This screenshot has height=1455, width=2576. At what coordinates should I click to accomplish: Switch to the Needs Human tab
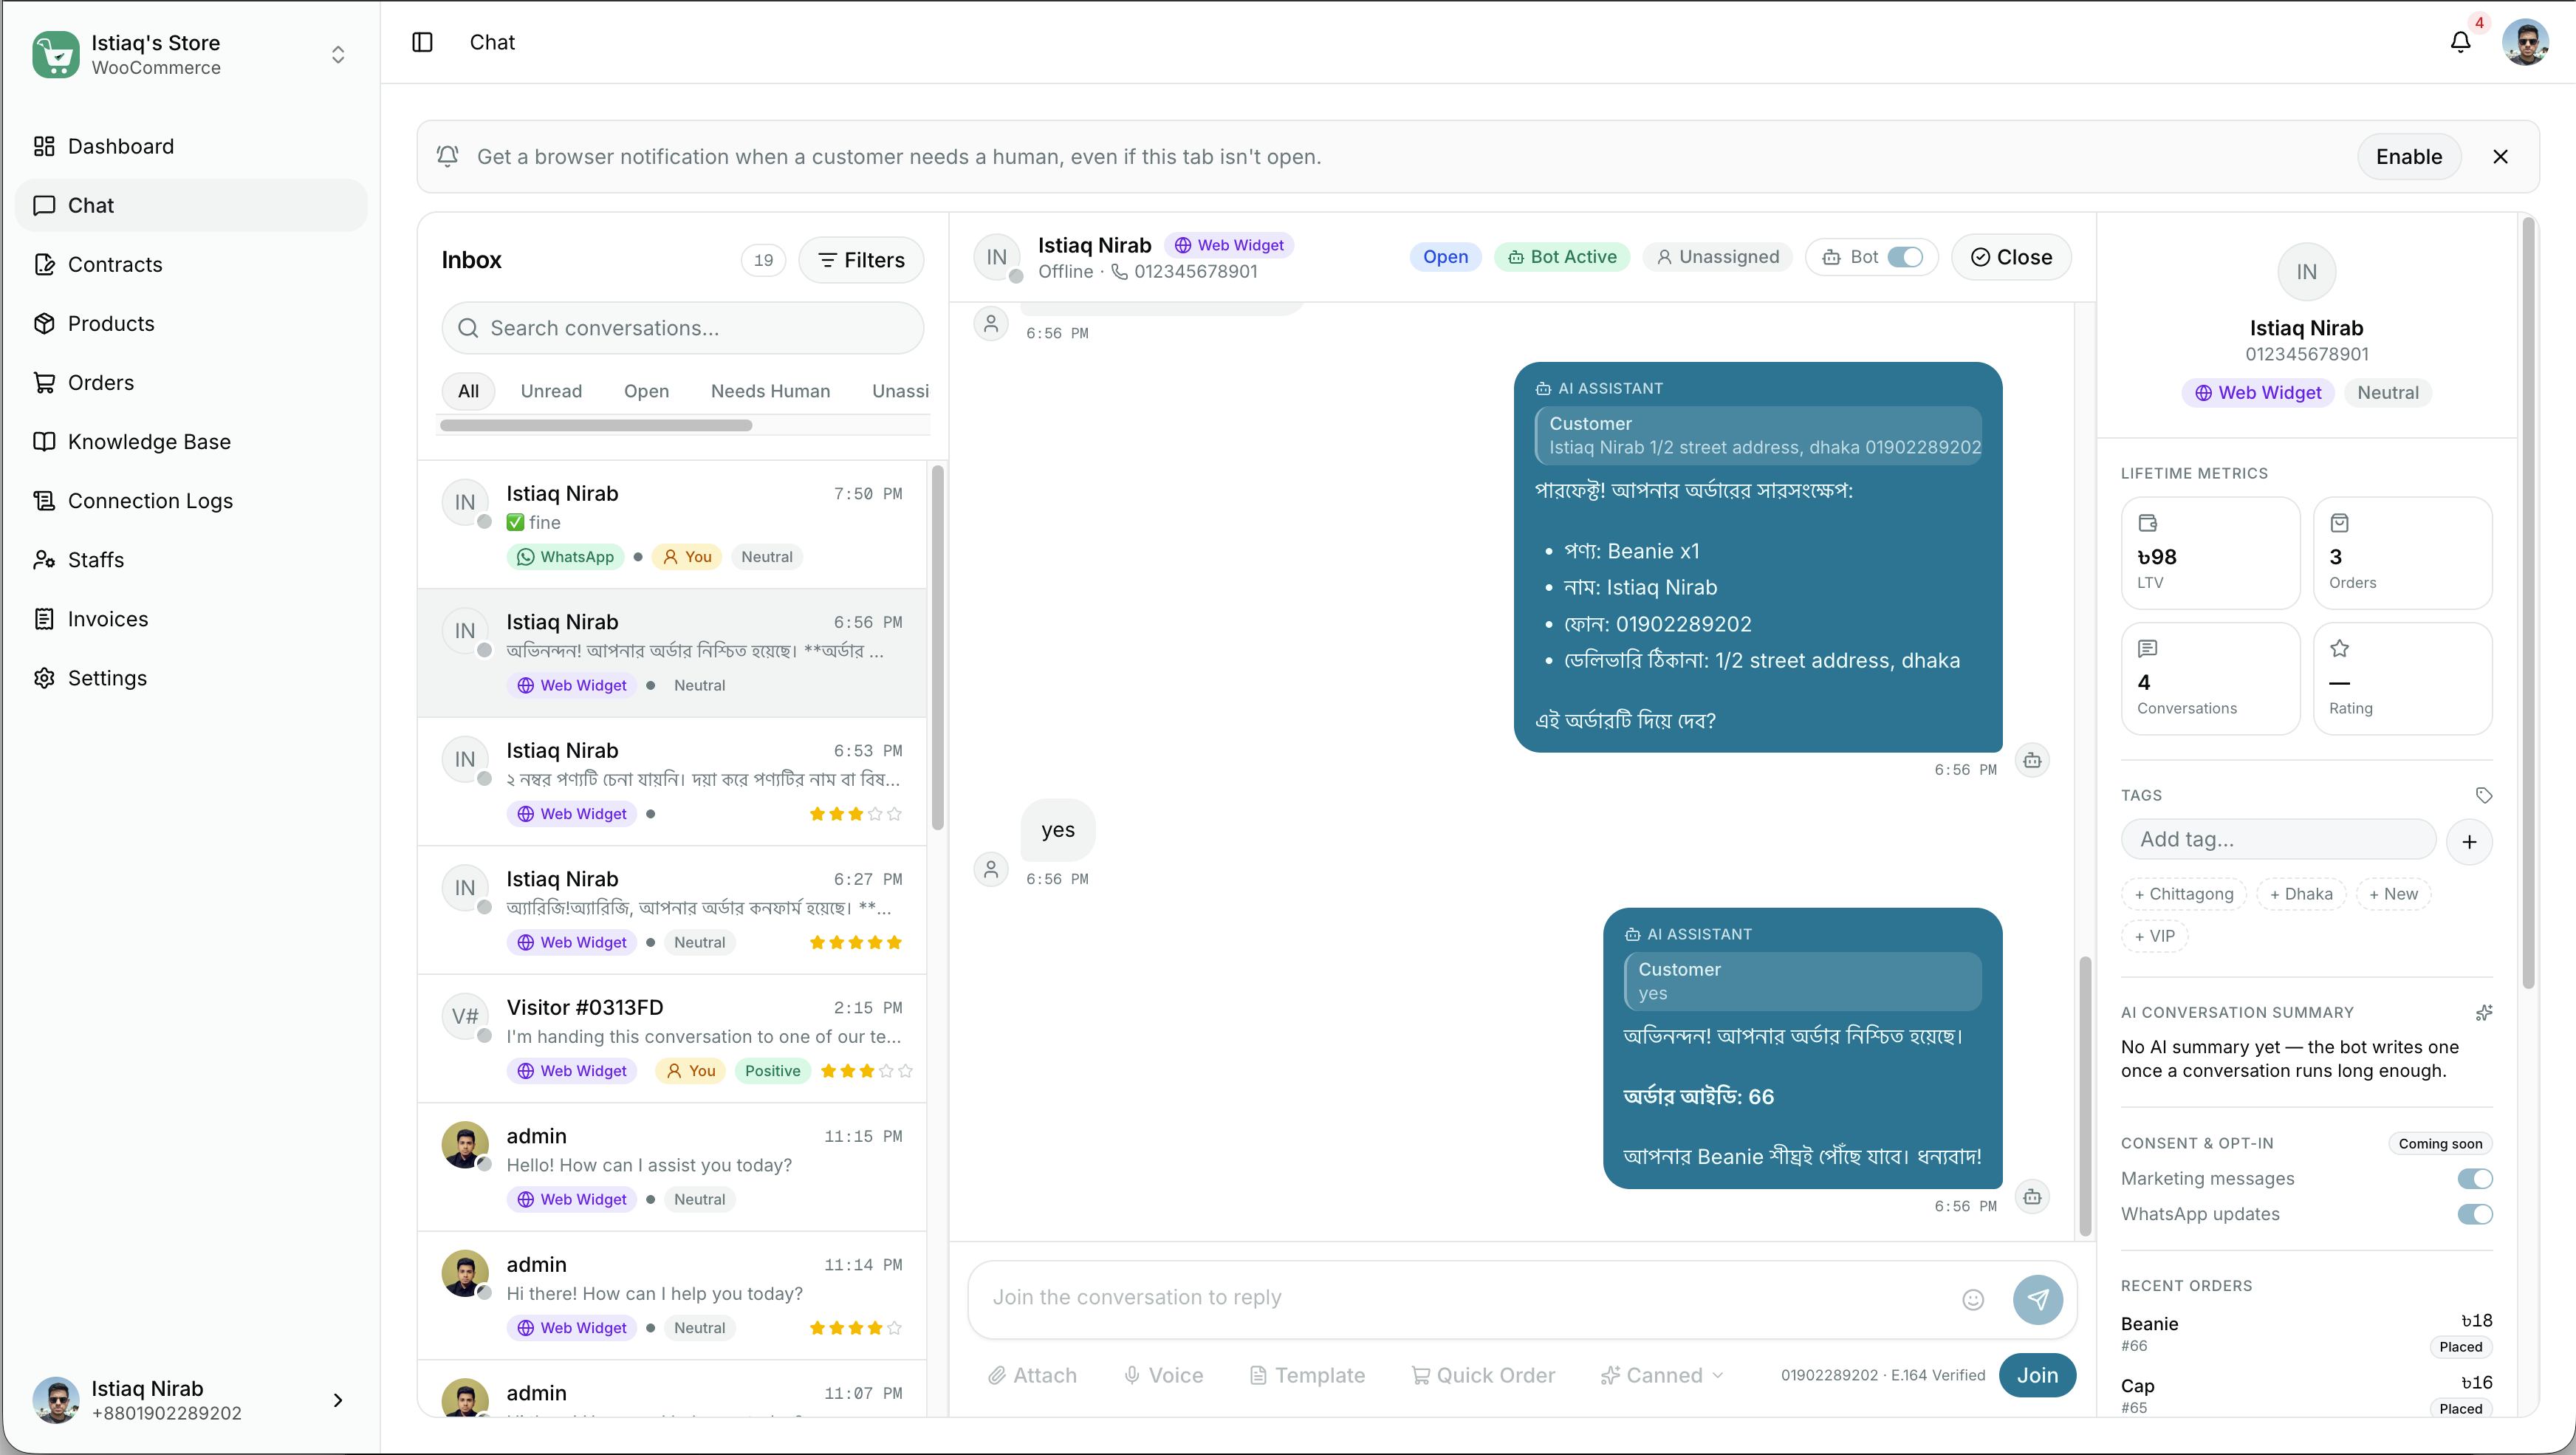770,391
